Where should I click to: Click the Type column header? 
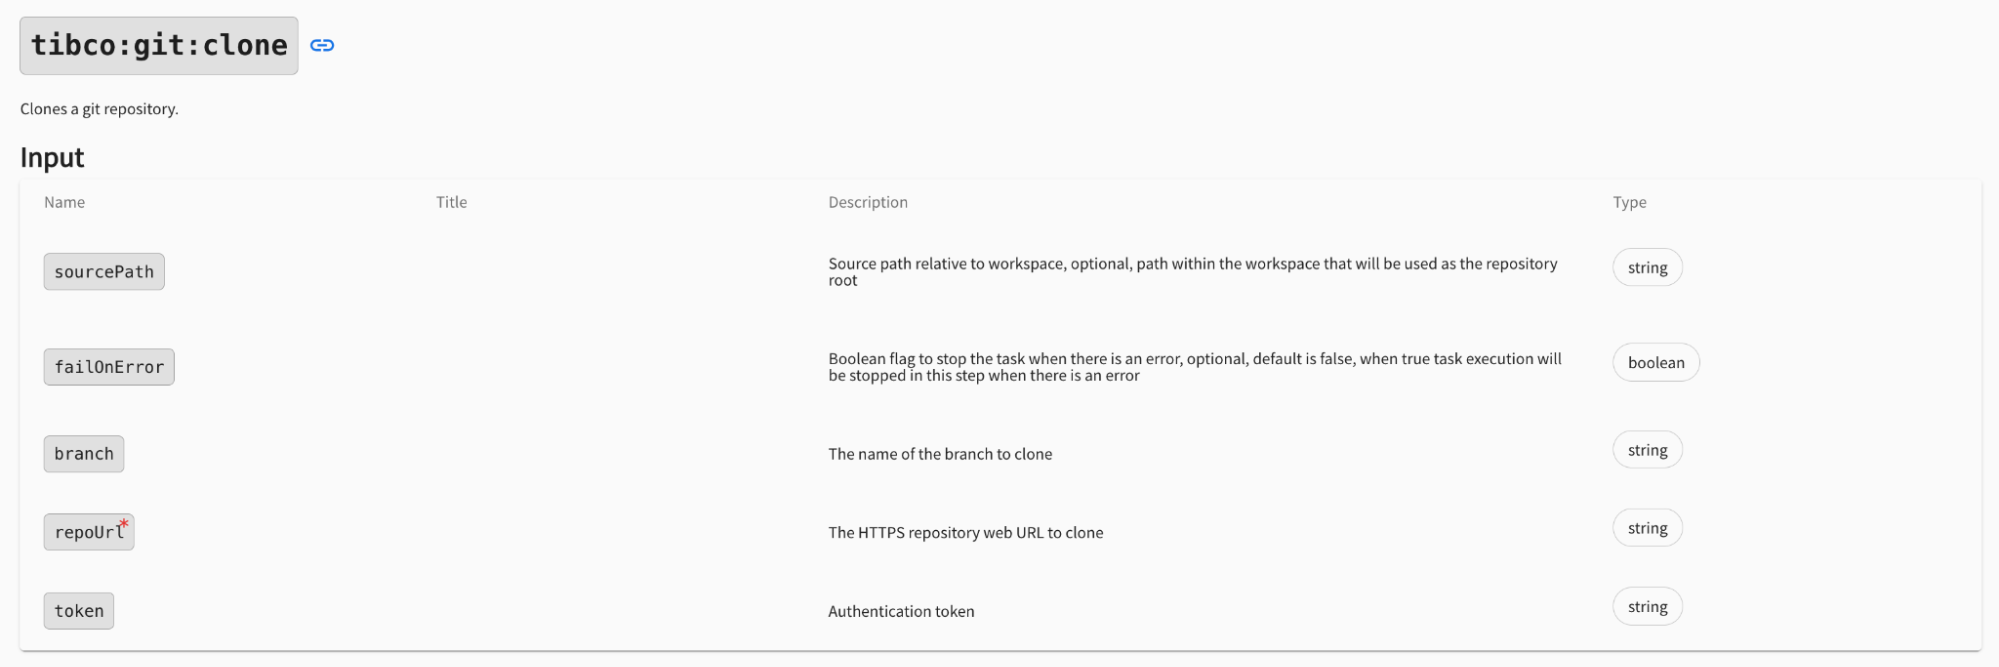[1629, 202]
